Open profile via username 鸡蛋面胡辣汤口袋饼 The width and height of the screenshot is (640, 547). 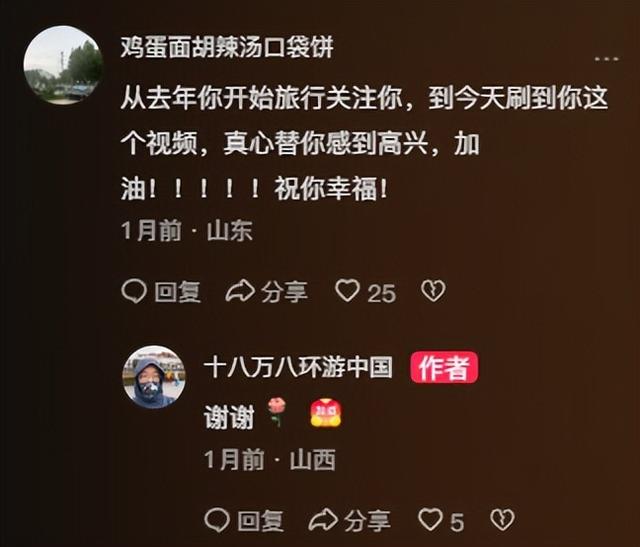click(x=227, y=47)
